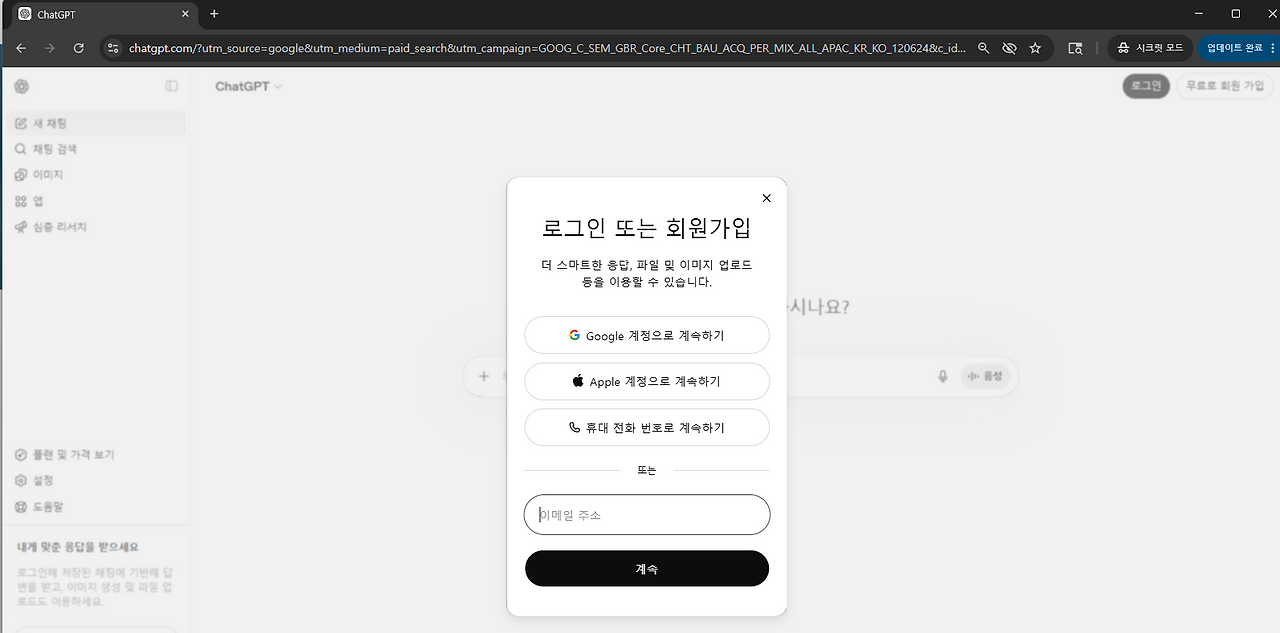Continue with Apple account button
Viewport: 1280px width, 633px height.
(647, 381)
